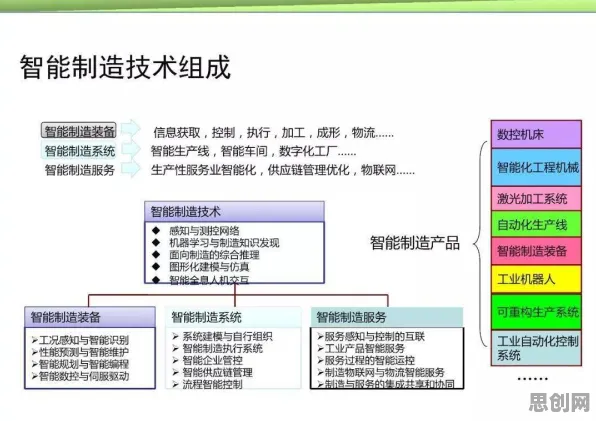Click the line 智能生产线，智能车间，数字化工厂

[x=254, y=152]
